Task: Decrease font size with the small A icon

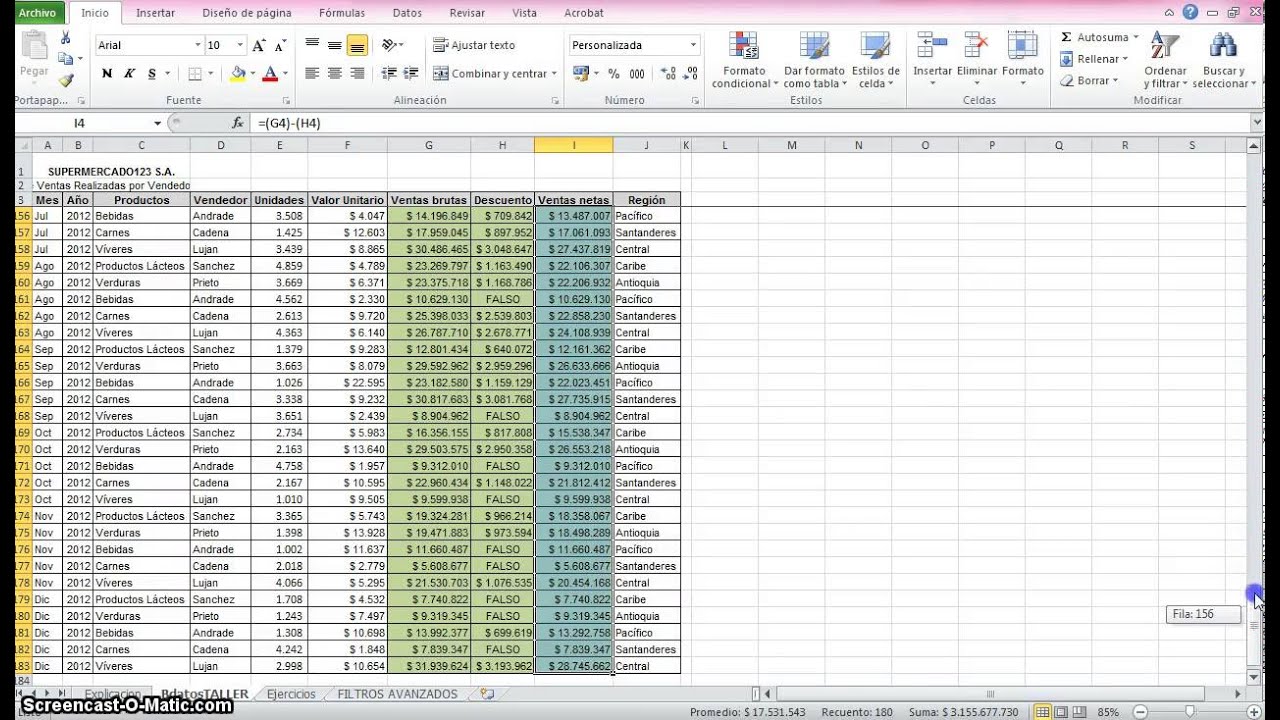Action: (281, 45)
